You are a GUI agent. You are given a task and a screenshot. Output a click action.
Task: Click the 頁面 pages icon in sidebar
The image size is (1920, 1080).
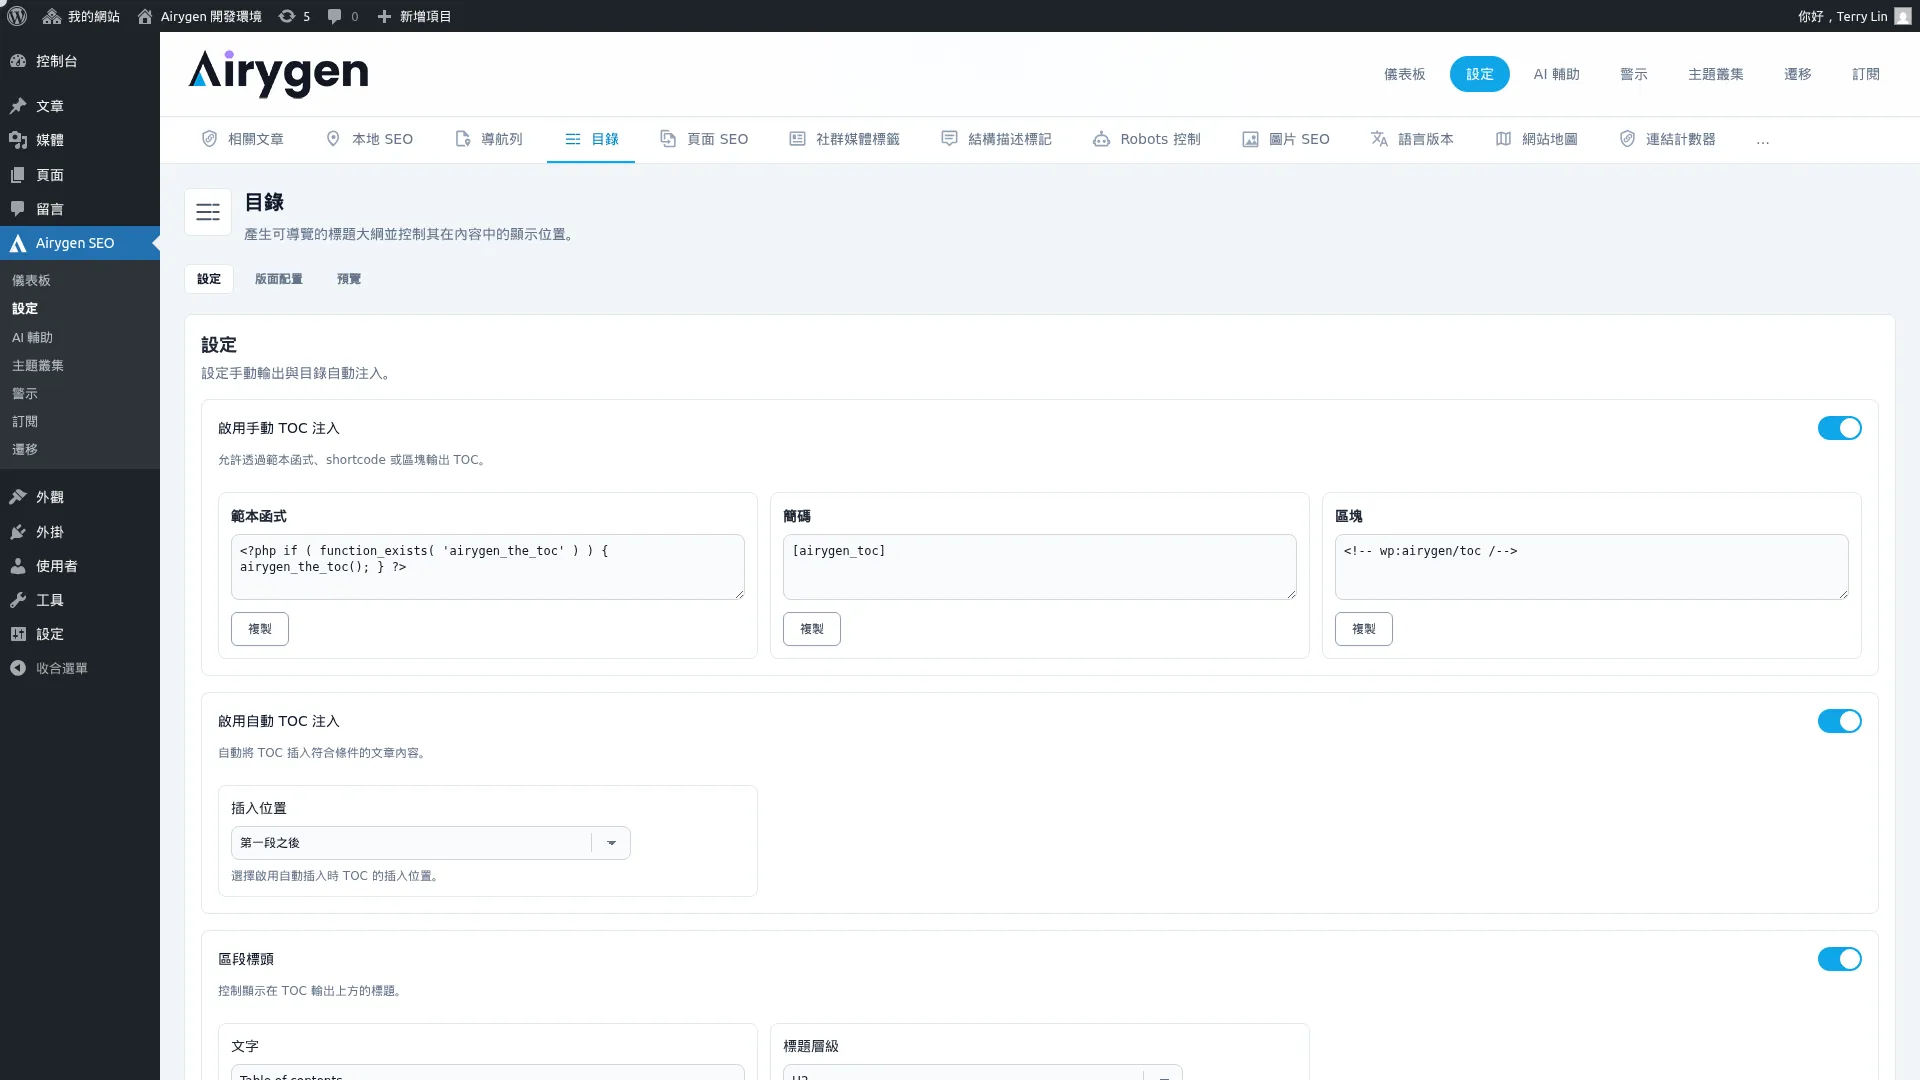click(18, 175)
